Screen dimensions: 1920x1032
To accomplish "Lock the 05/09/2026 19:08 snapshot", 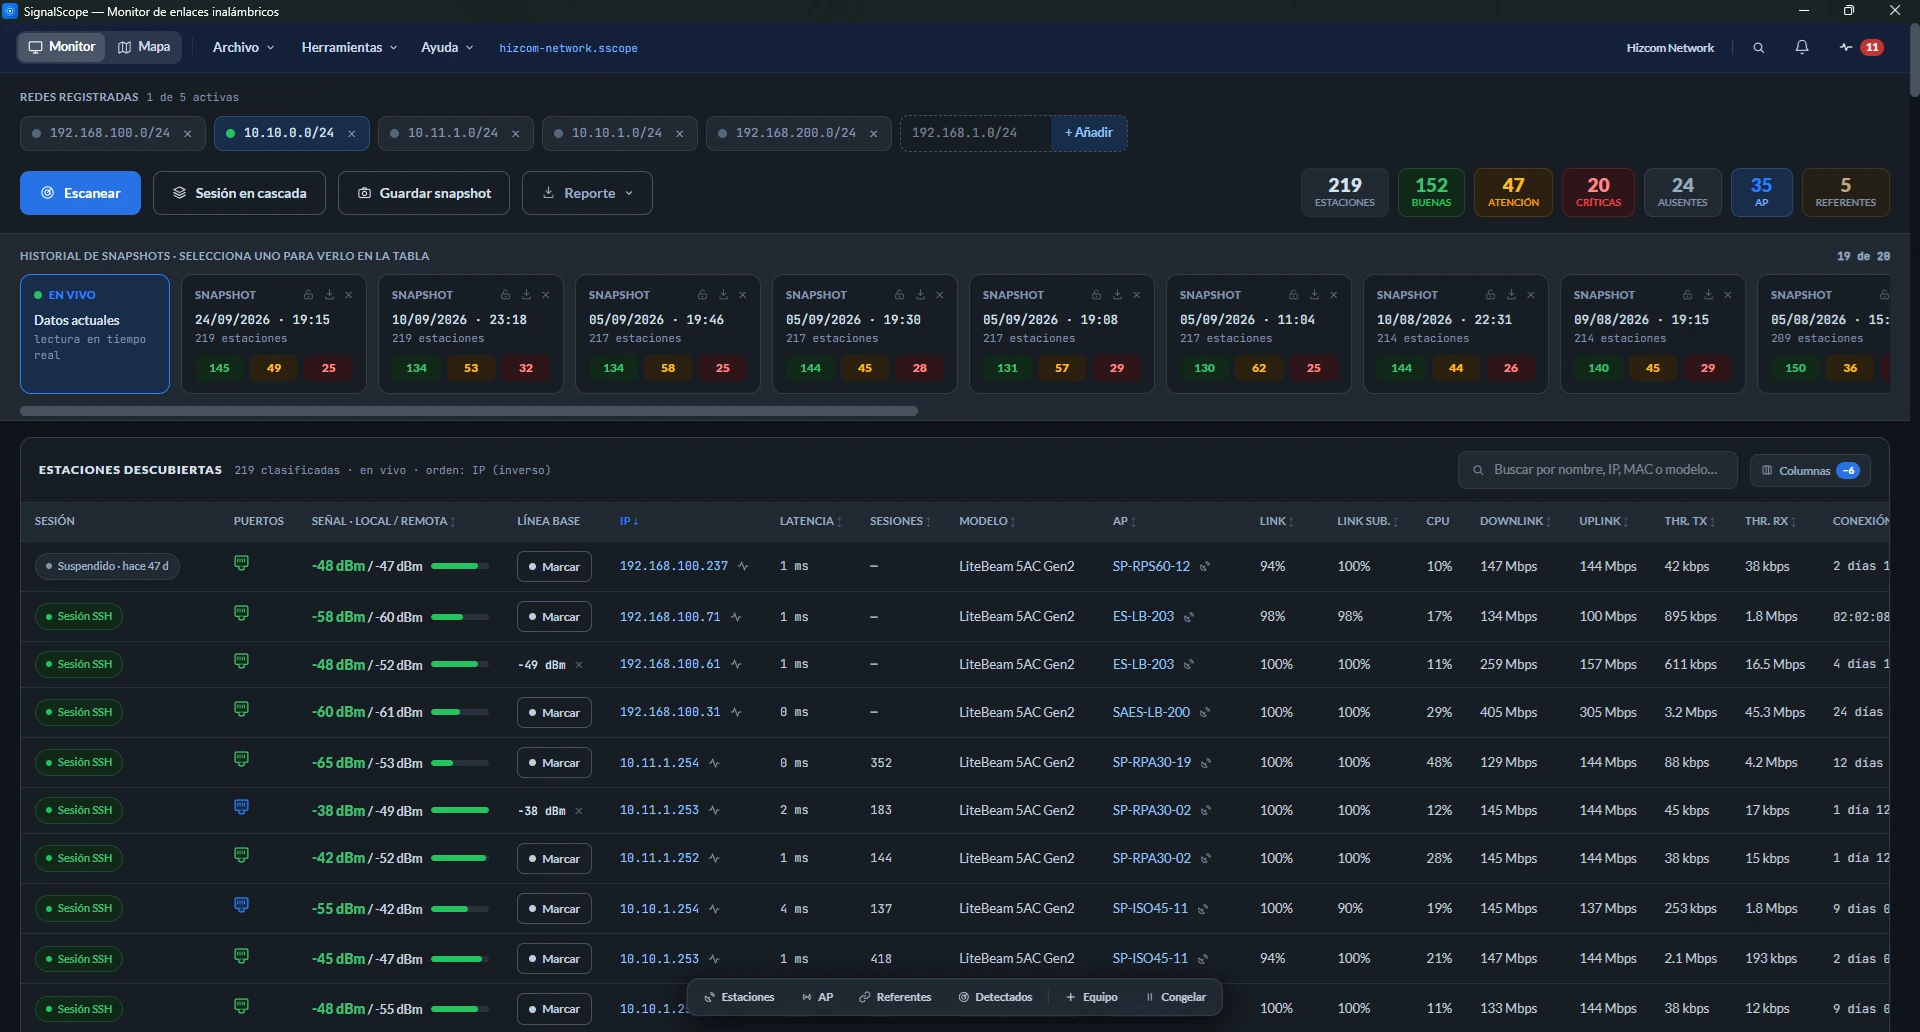I will 1096,295.
